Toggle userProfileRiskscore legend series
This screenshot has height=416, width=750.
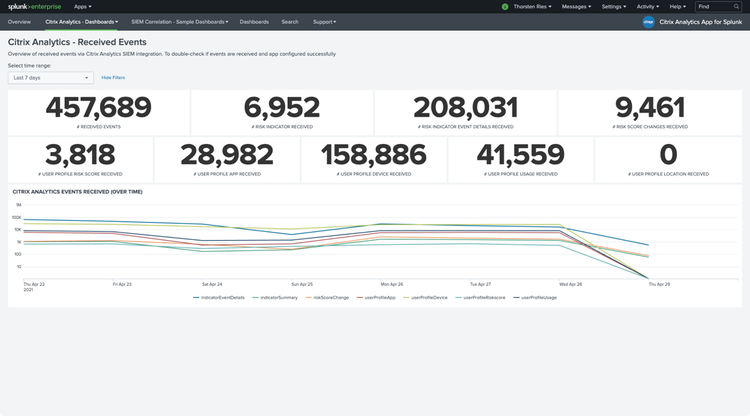tap(481, 297)
